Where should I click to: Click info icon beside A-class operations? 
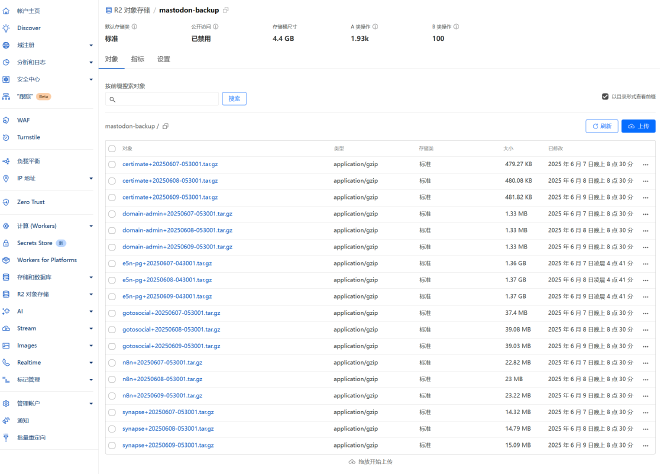click(x=375, y=27)
